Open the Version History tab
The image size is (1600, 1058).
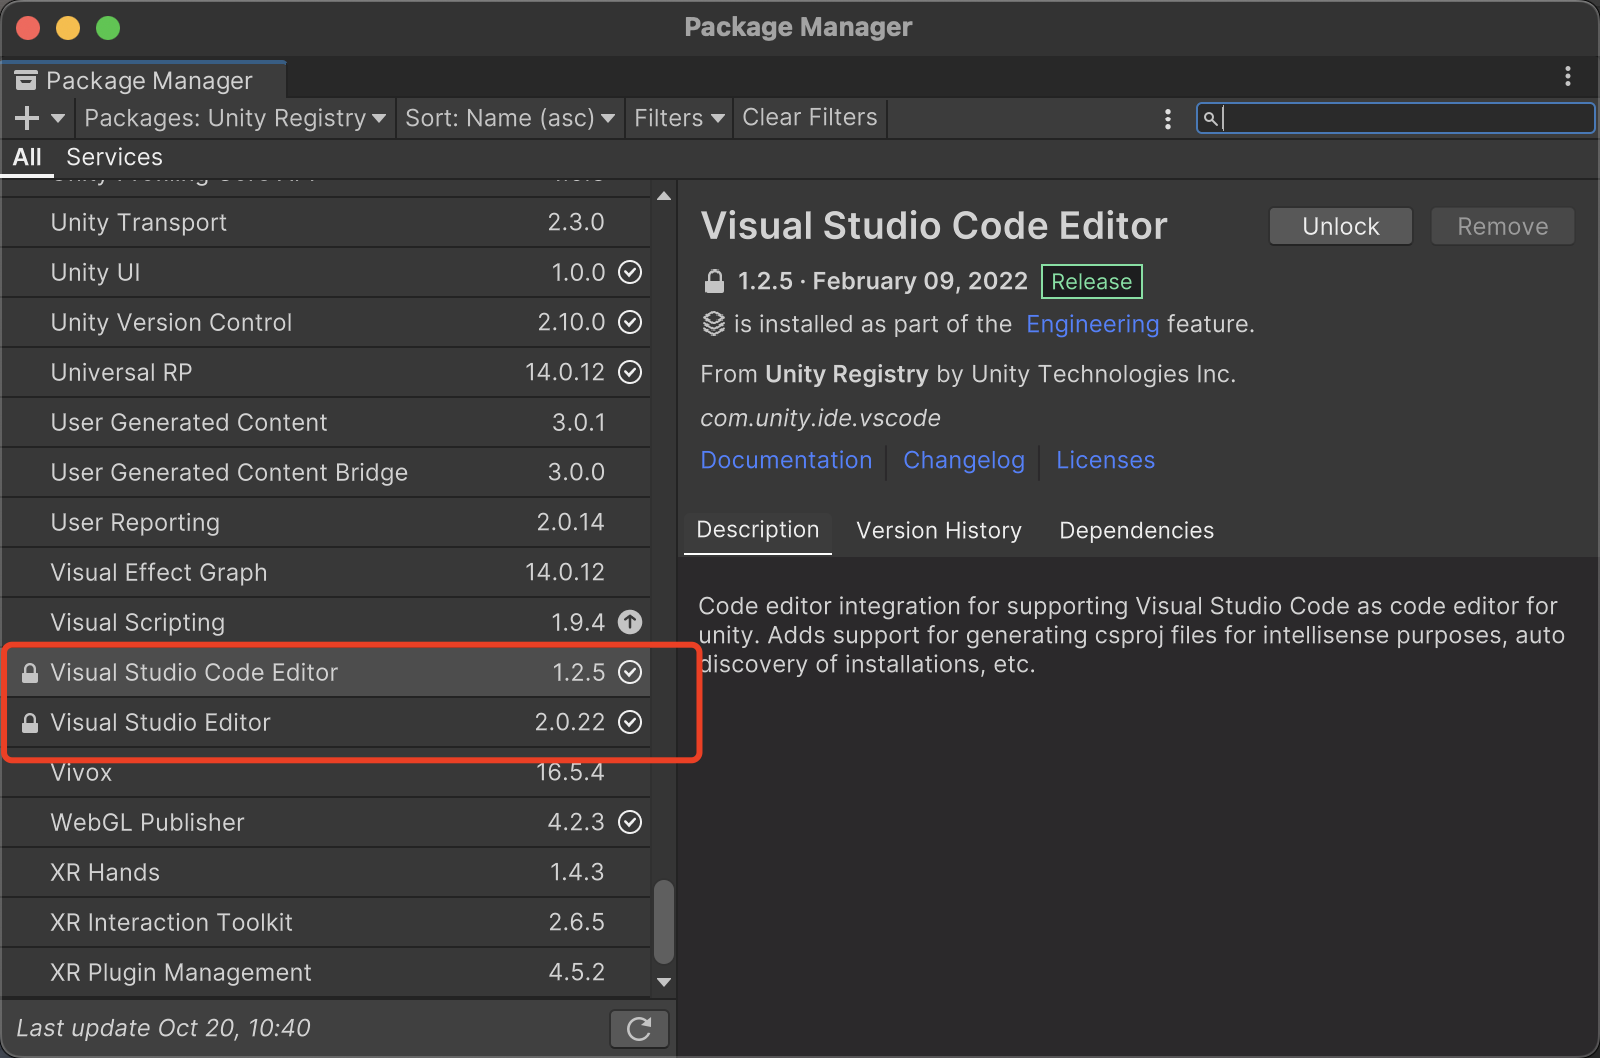tap(938, 530)
